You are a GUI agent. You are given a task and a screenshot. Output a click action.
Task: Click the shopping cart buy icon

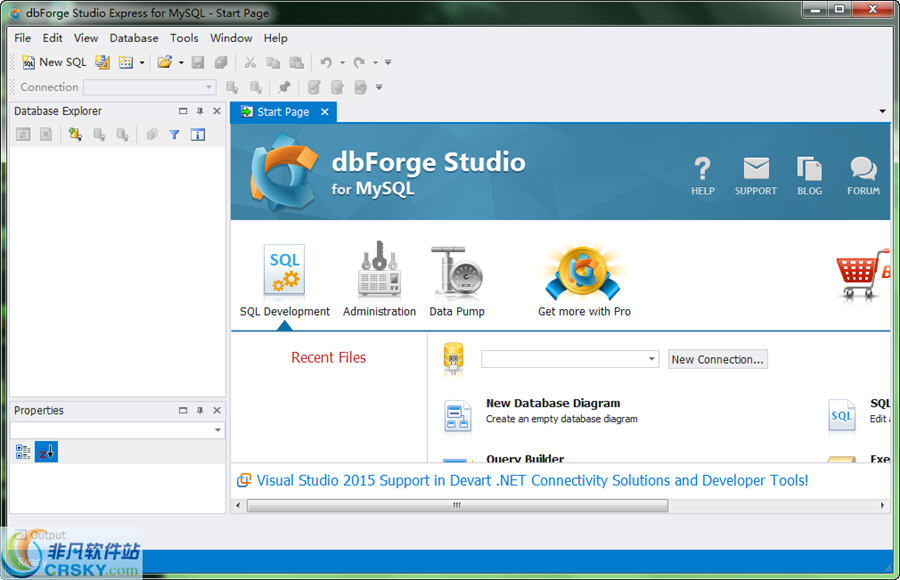(x=862, y=274)
